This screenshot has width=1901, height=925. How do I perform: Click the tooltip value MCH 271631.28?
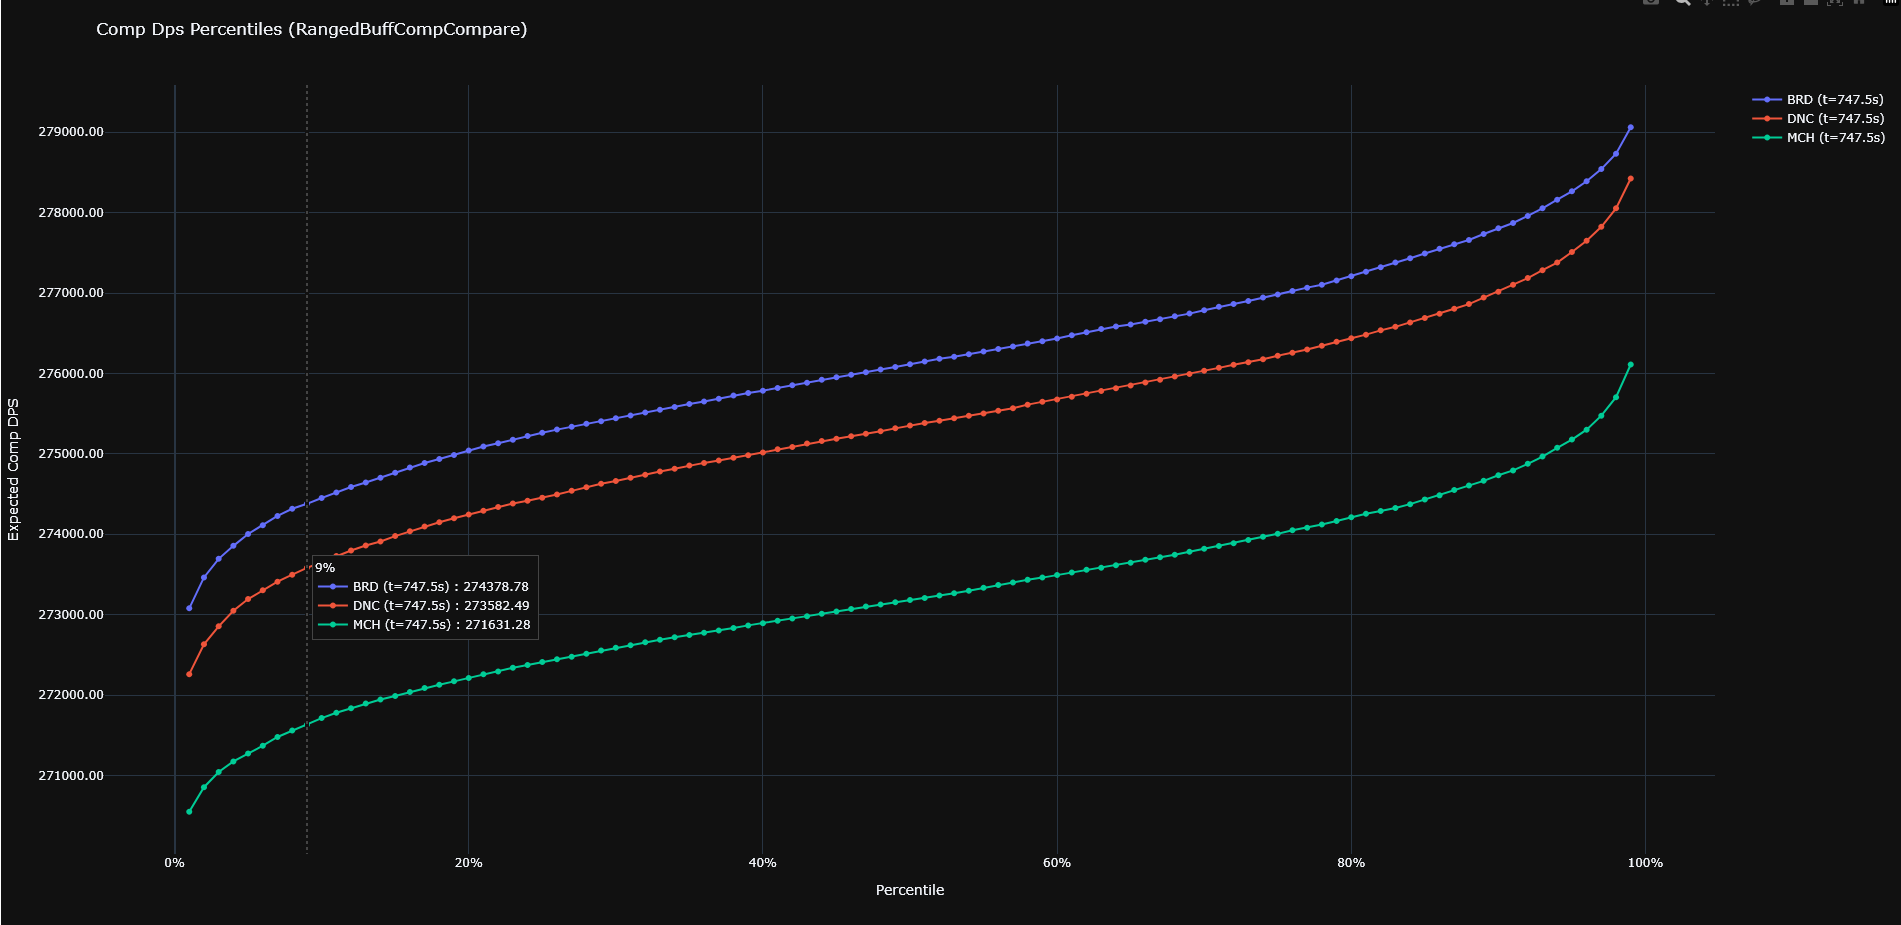[x=441, y=625]
